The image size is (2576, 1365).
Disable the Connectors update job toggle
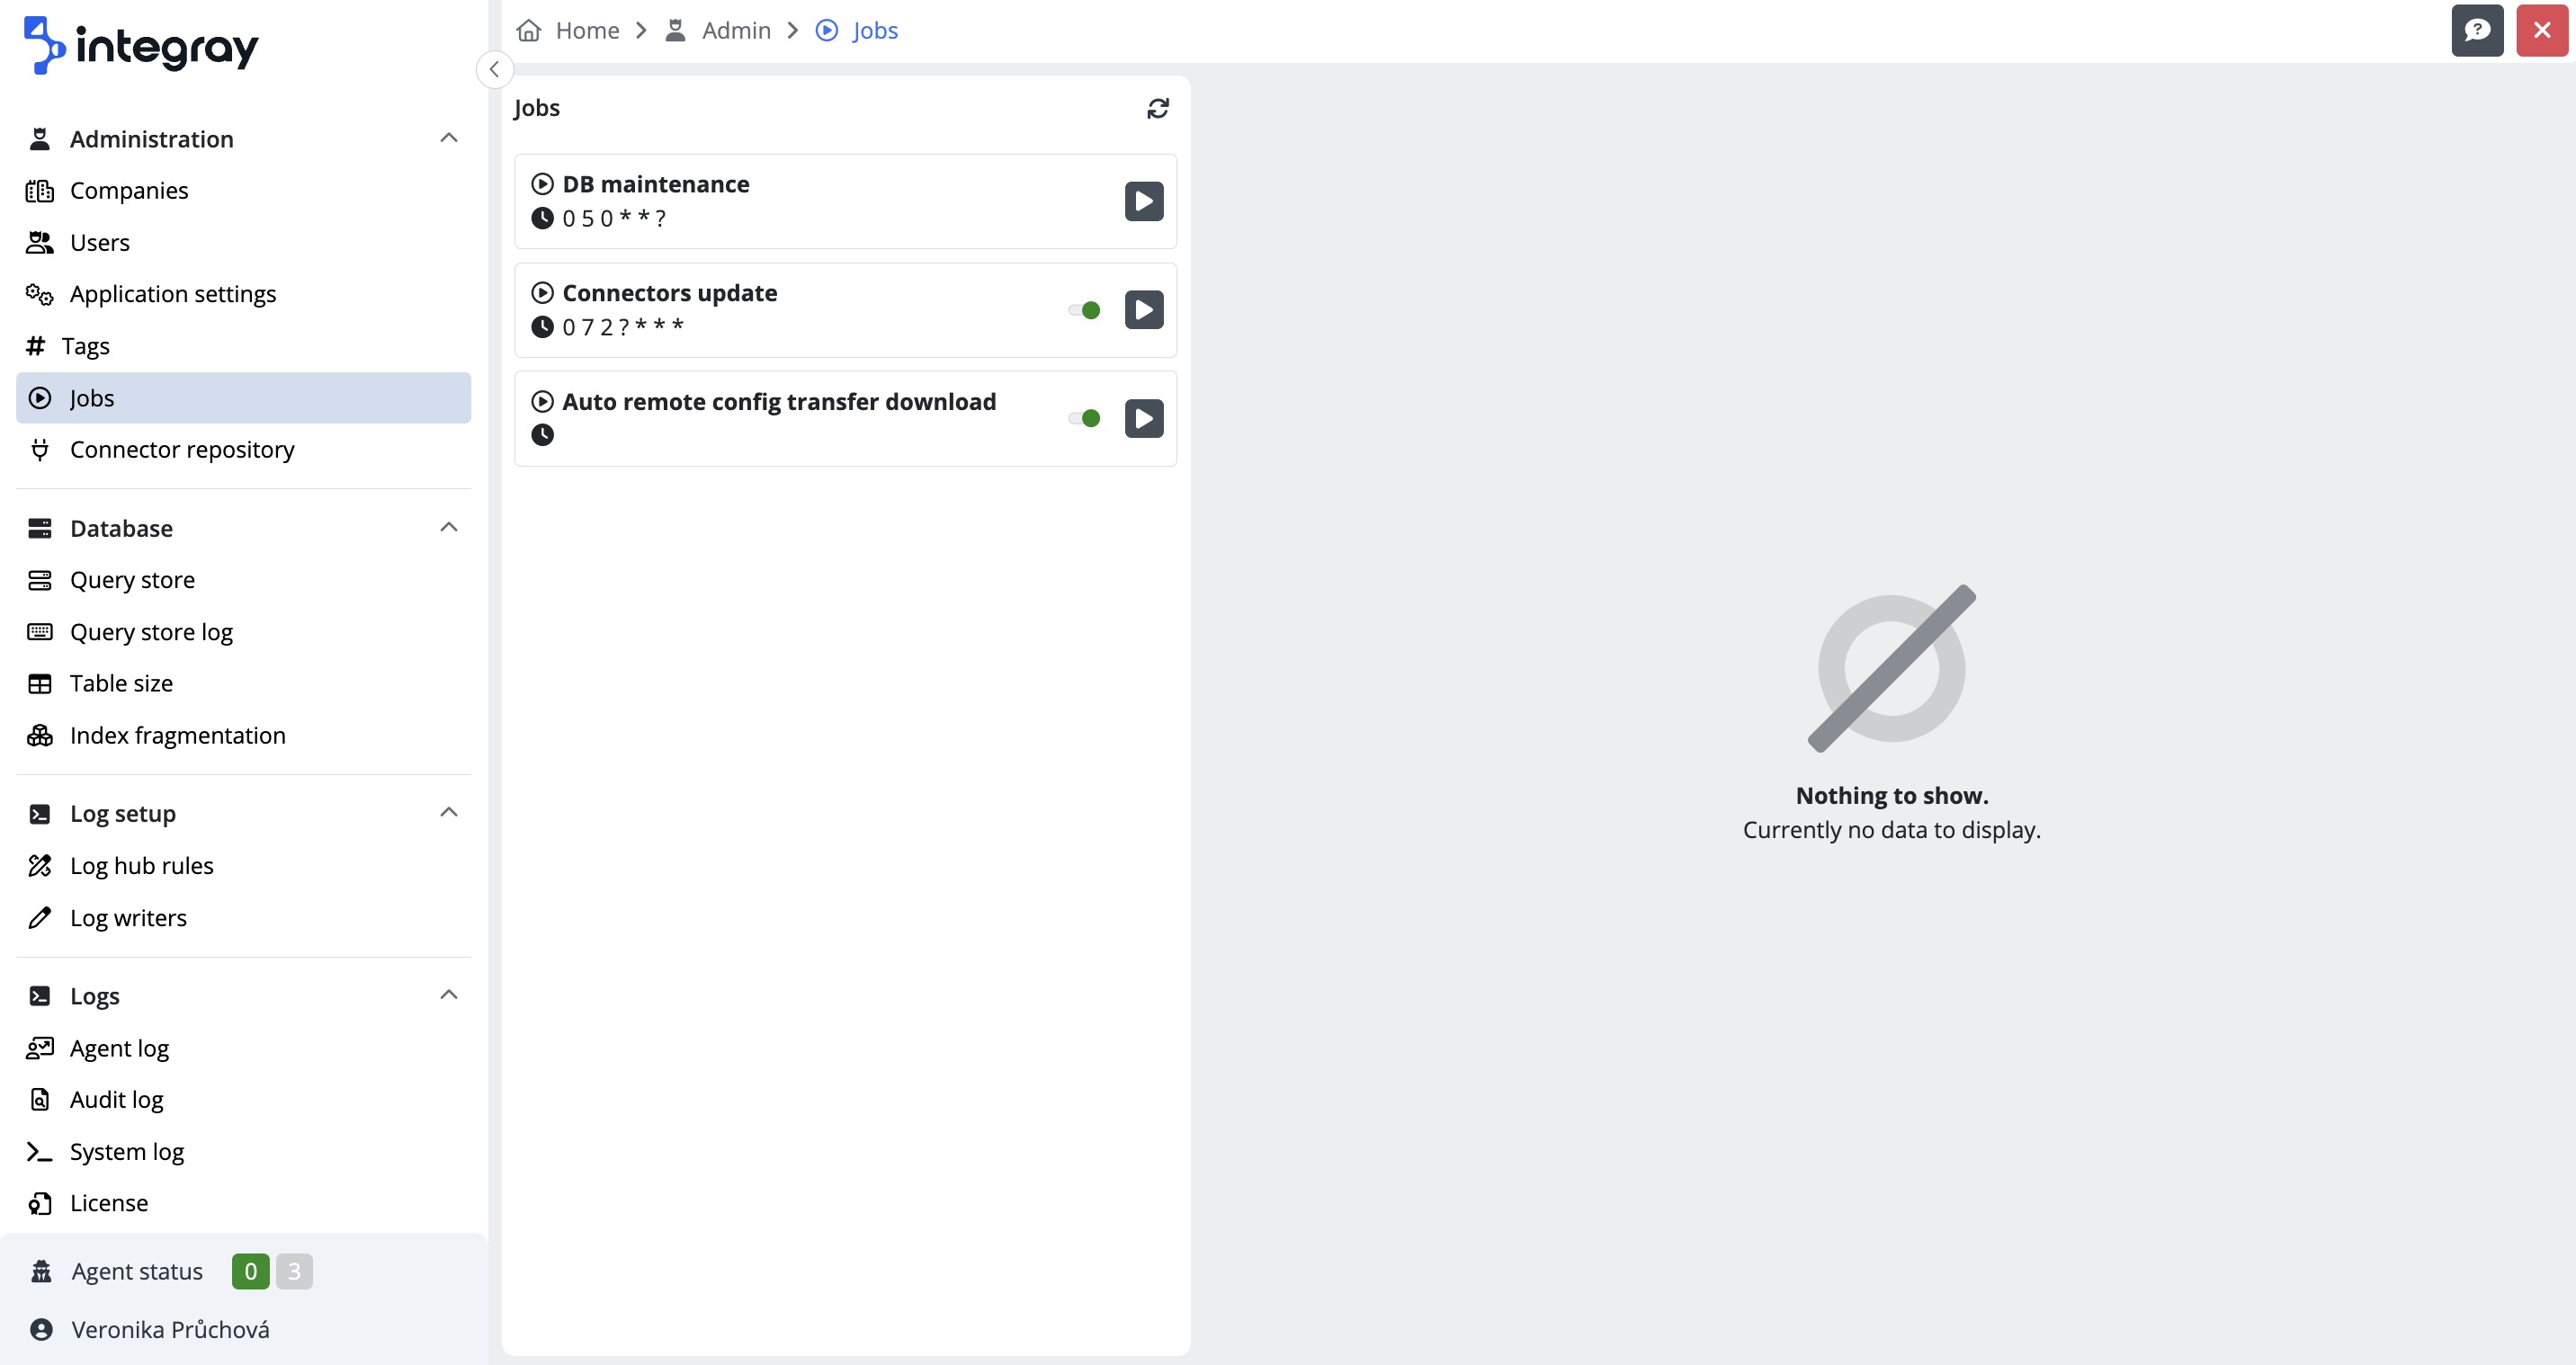[x=1084, y=310]
